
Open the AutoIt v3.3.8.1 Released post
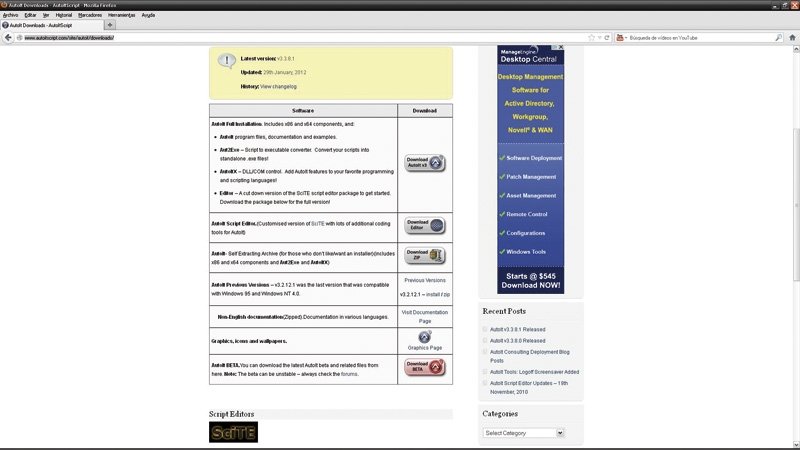pyautogui.click(x=517, y=330)
